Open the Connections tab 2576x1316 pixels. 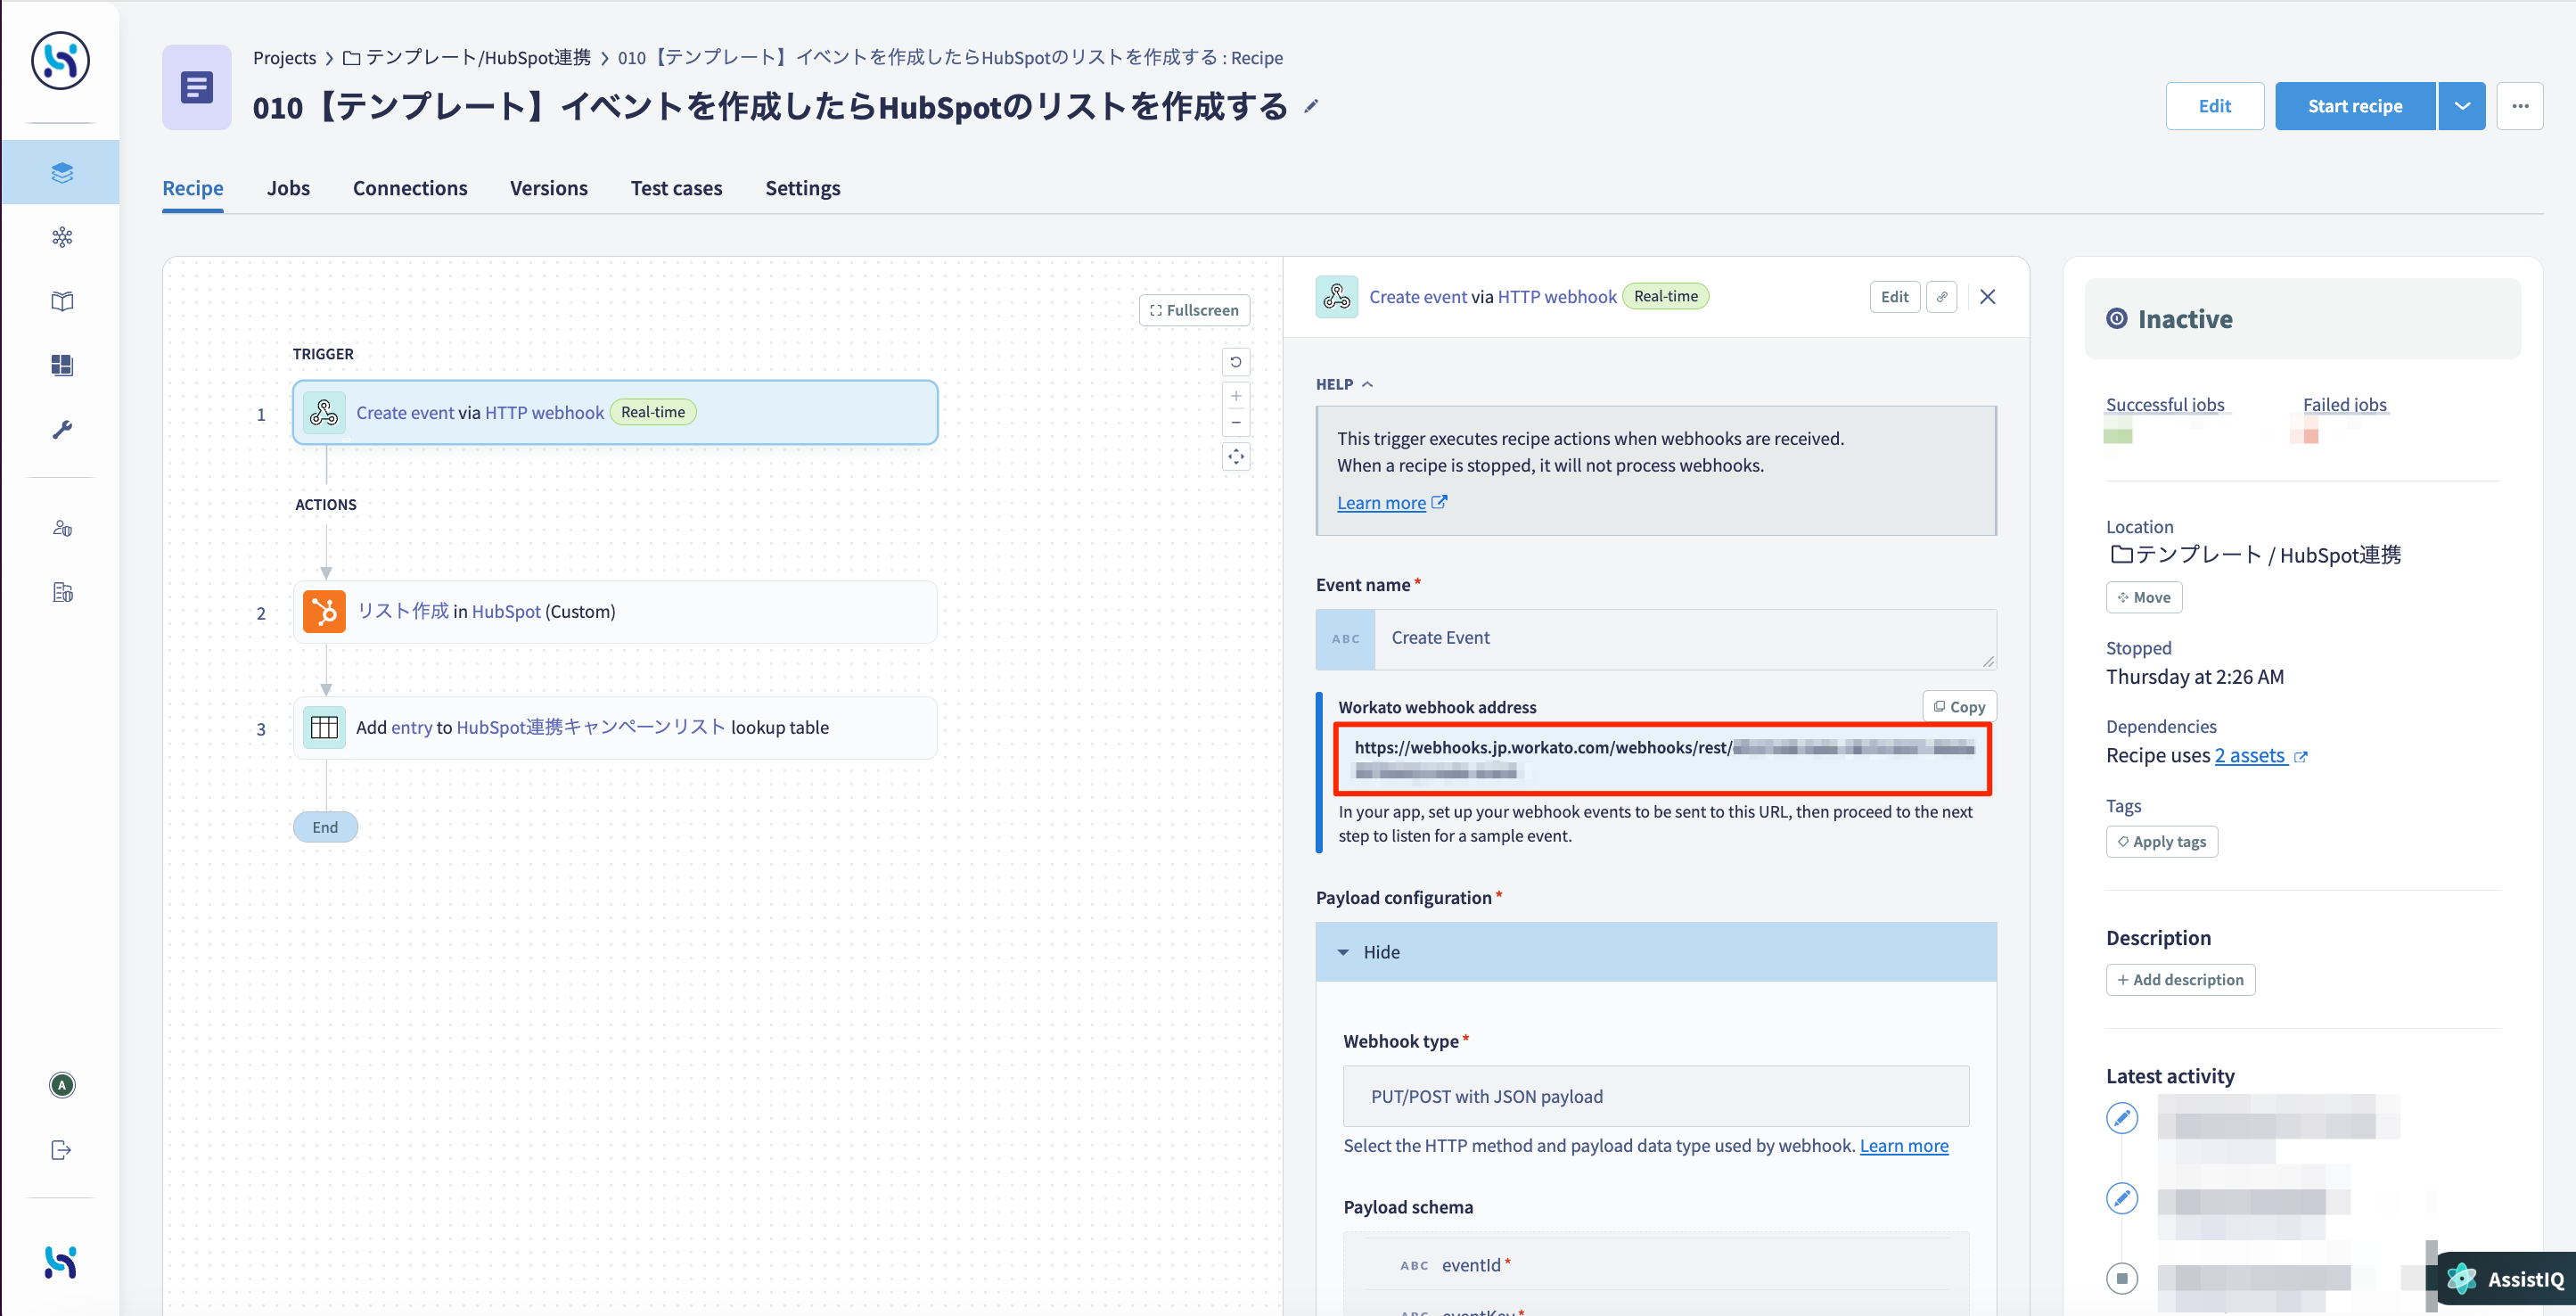click(410, 188)
